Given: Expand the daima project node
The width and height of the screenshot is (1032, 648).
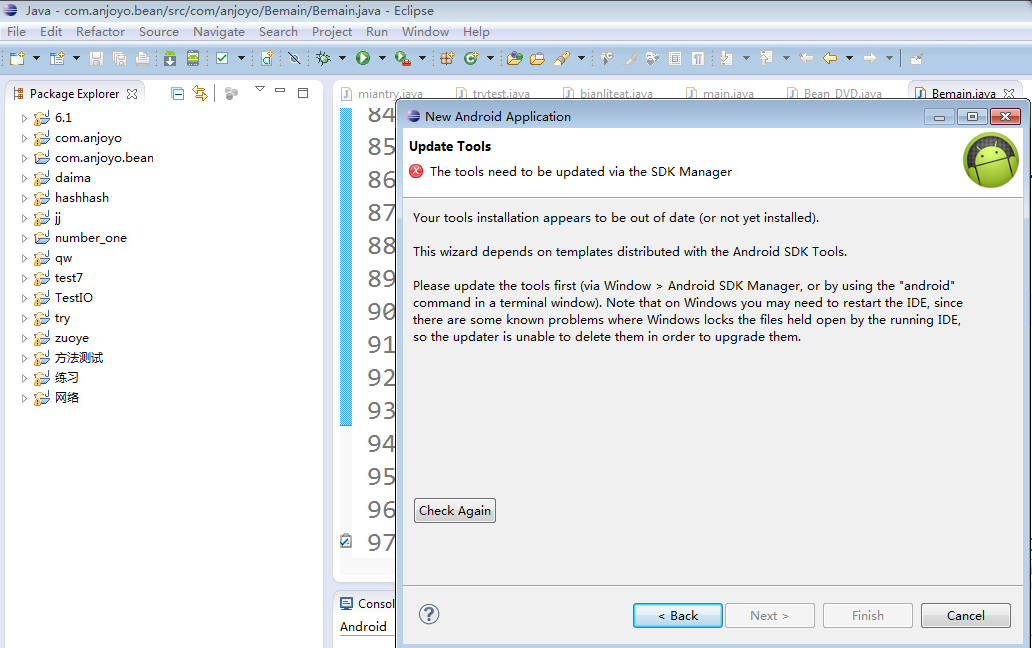Looking at the screenshot, I should 24,178.
